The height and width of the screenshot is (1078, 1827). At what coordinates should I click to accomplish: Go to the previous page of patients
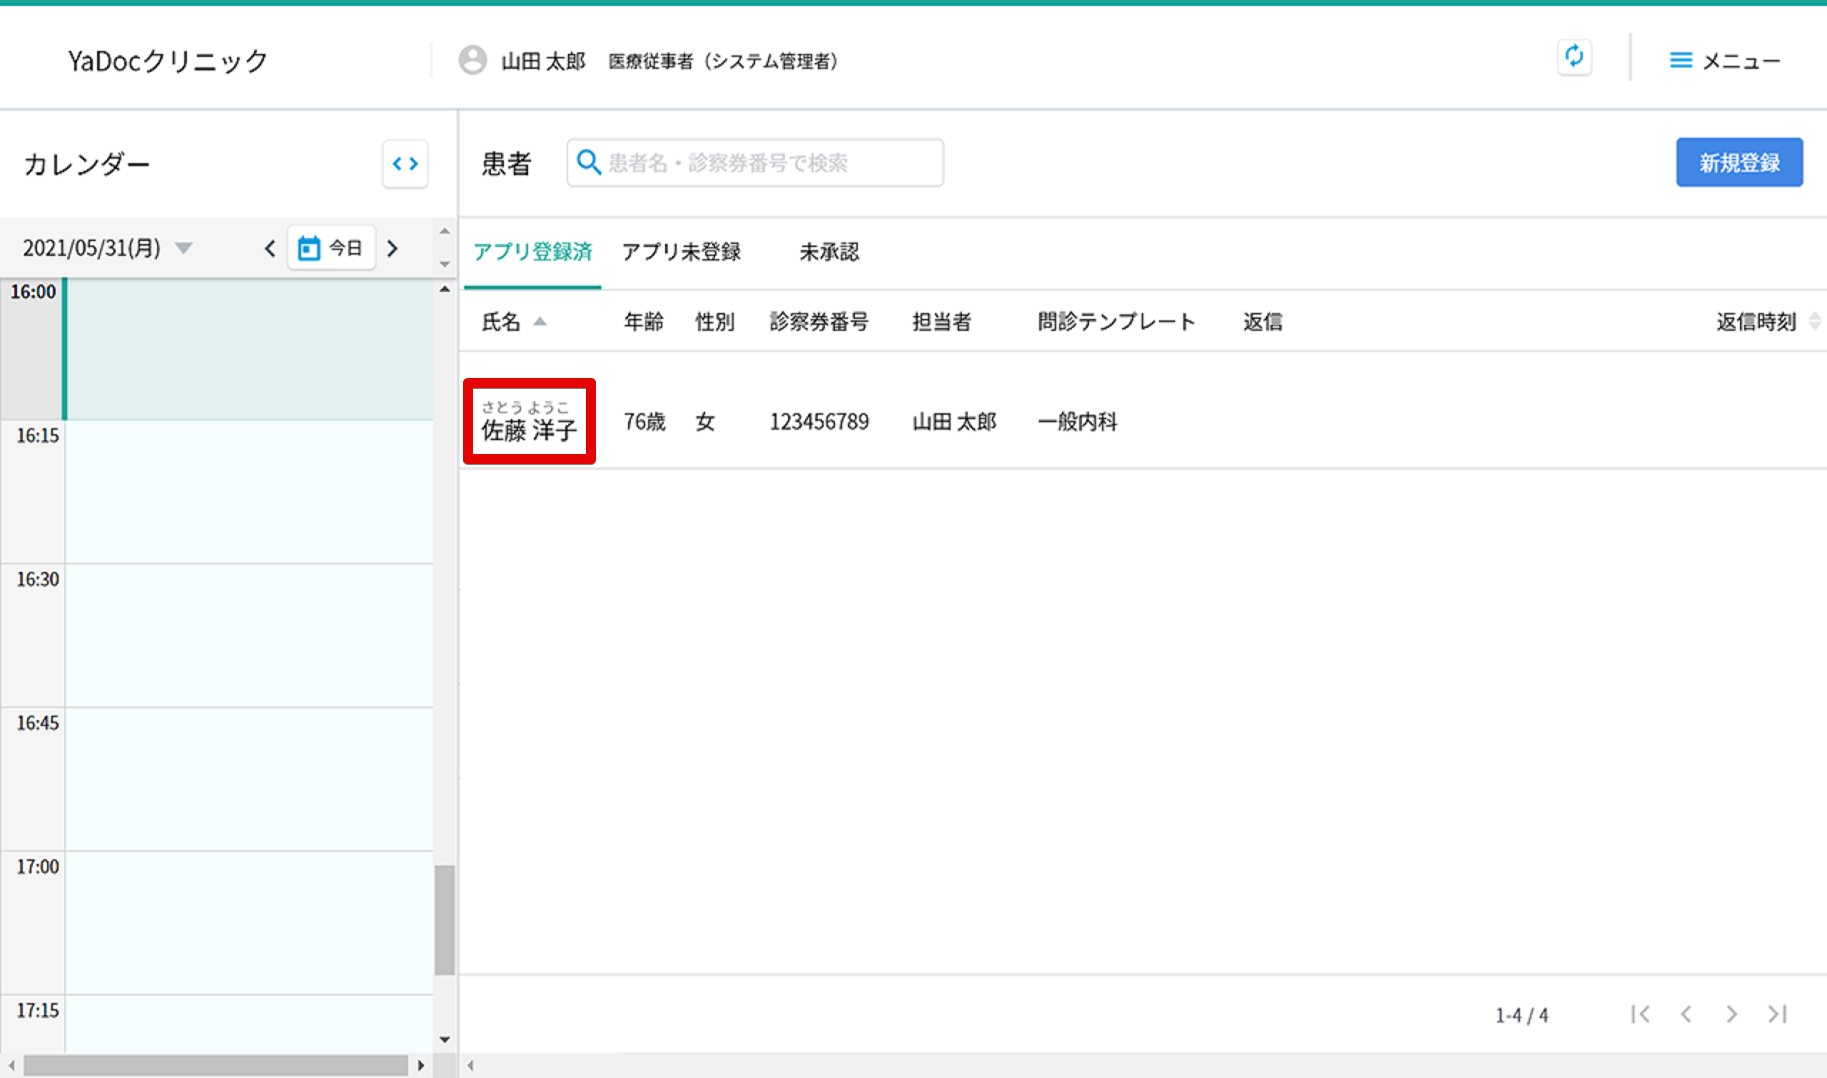click(x=1686, y=1014)
